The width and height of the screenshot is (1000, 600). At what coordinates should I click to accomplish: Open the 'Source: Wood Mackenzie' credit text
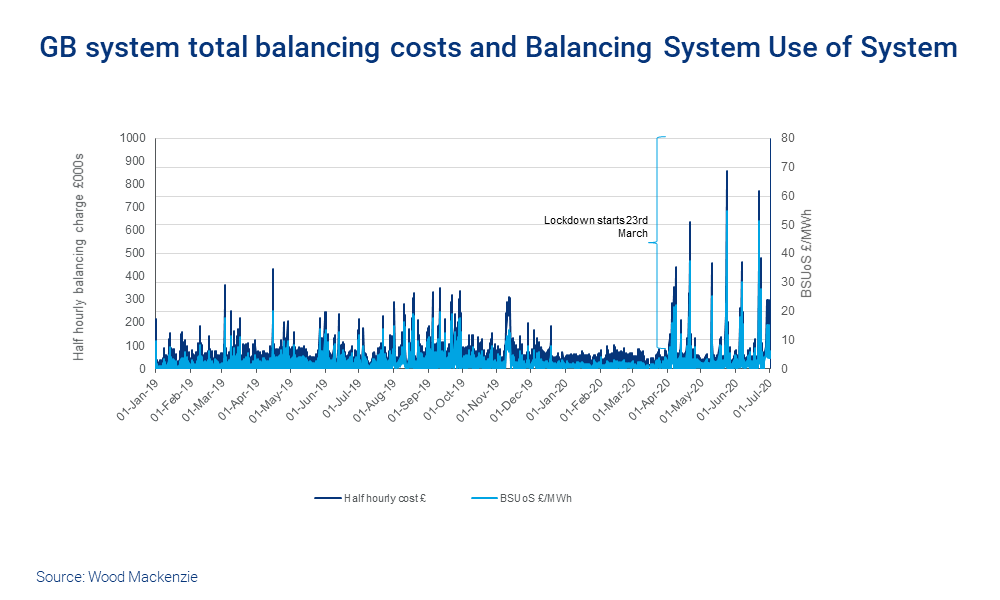coord(117,577)
